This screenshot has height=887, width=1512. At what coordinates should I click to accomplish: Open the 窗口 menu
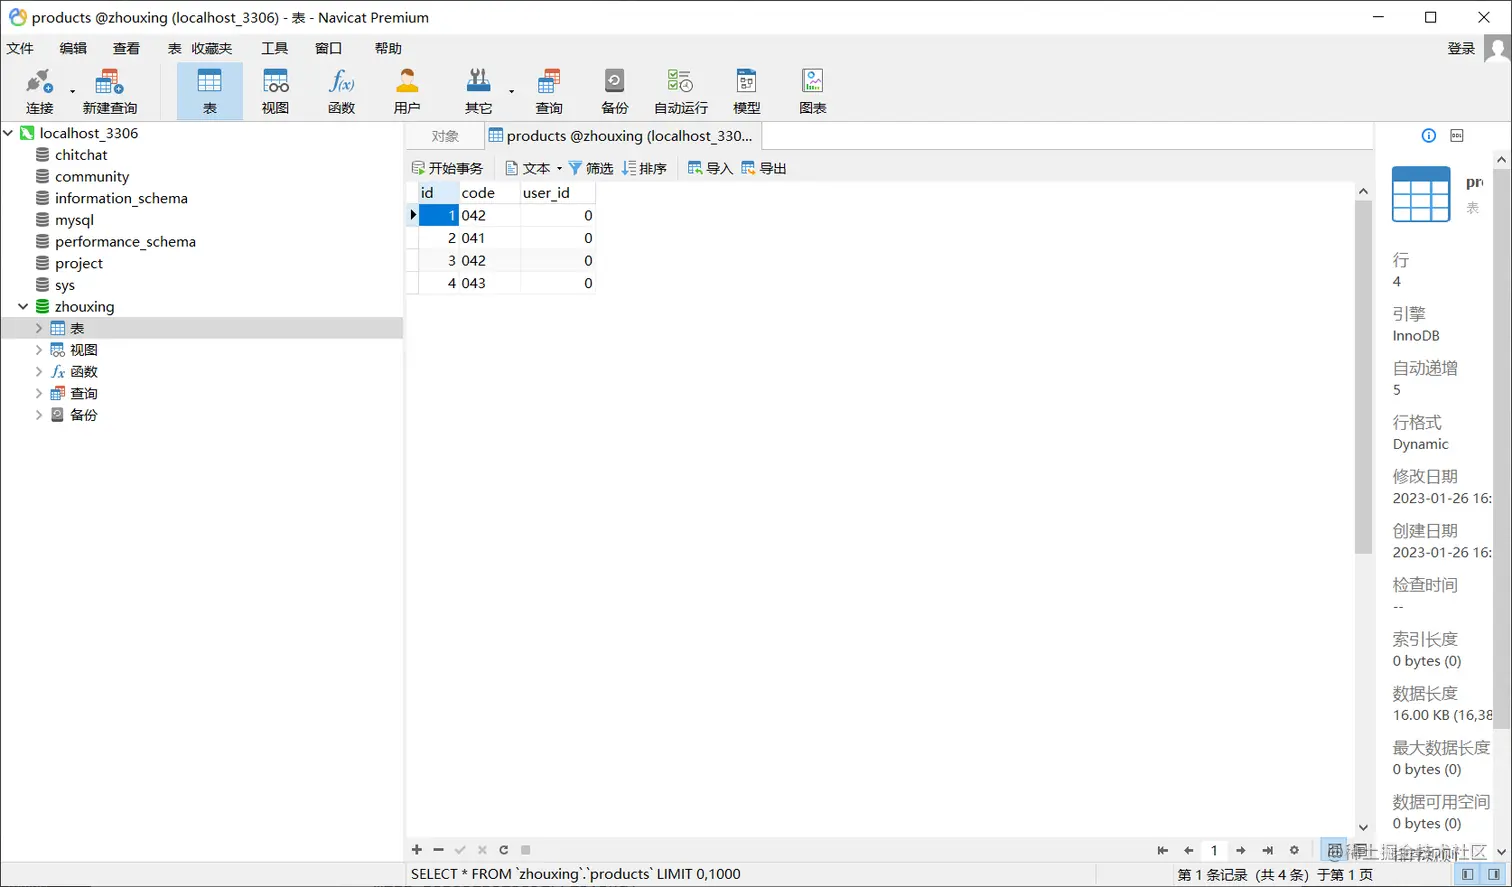328,48
